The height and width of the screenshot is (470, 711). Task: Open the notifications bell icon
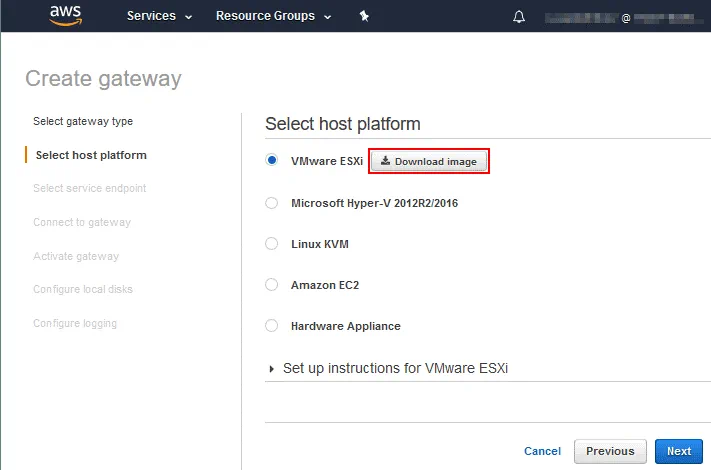(519, 17)
